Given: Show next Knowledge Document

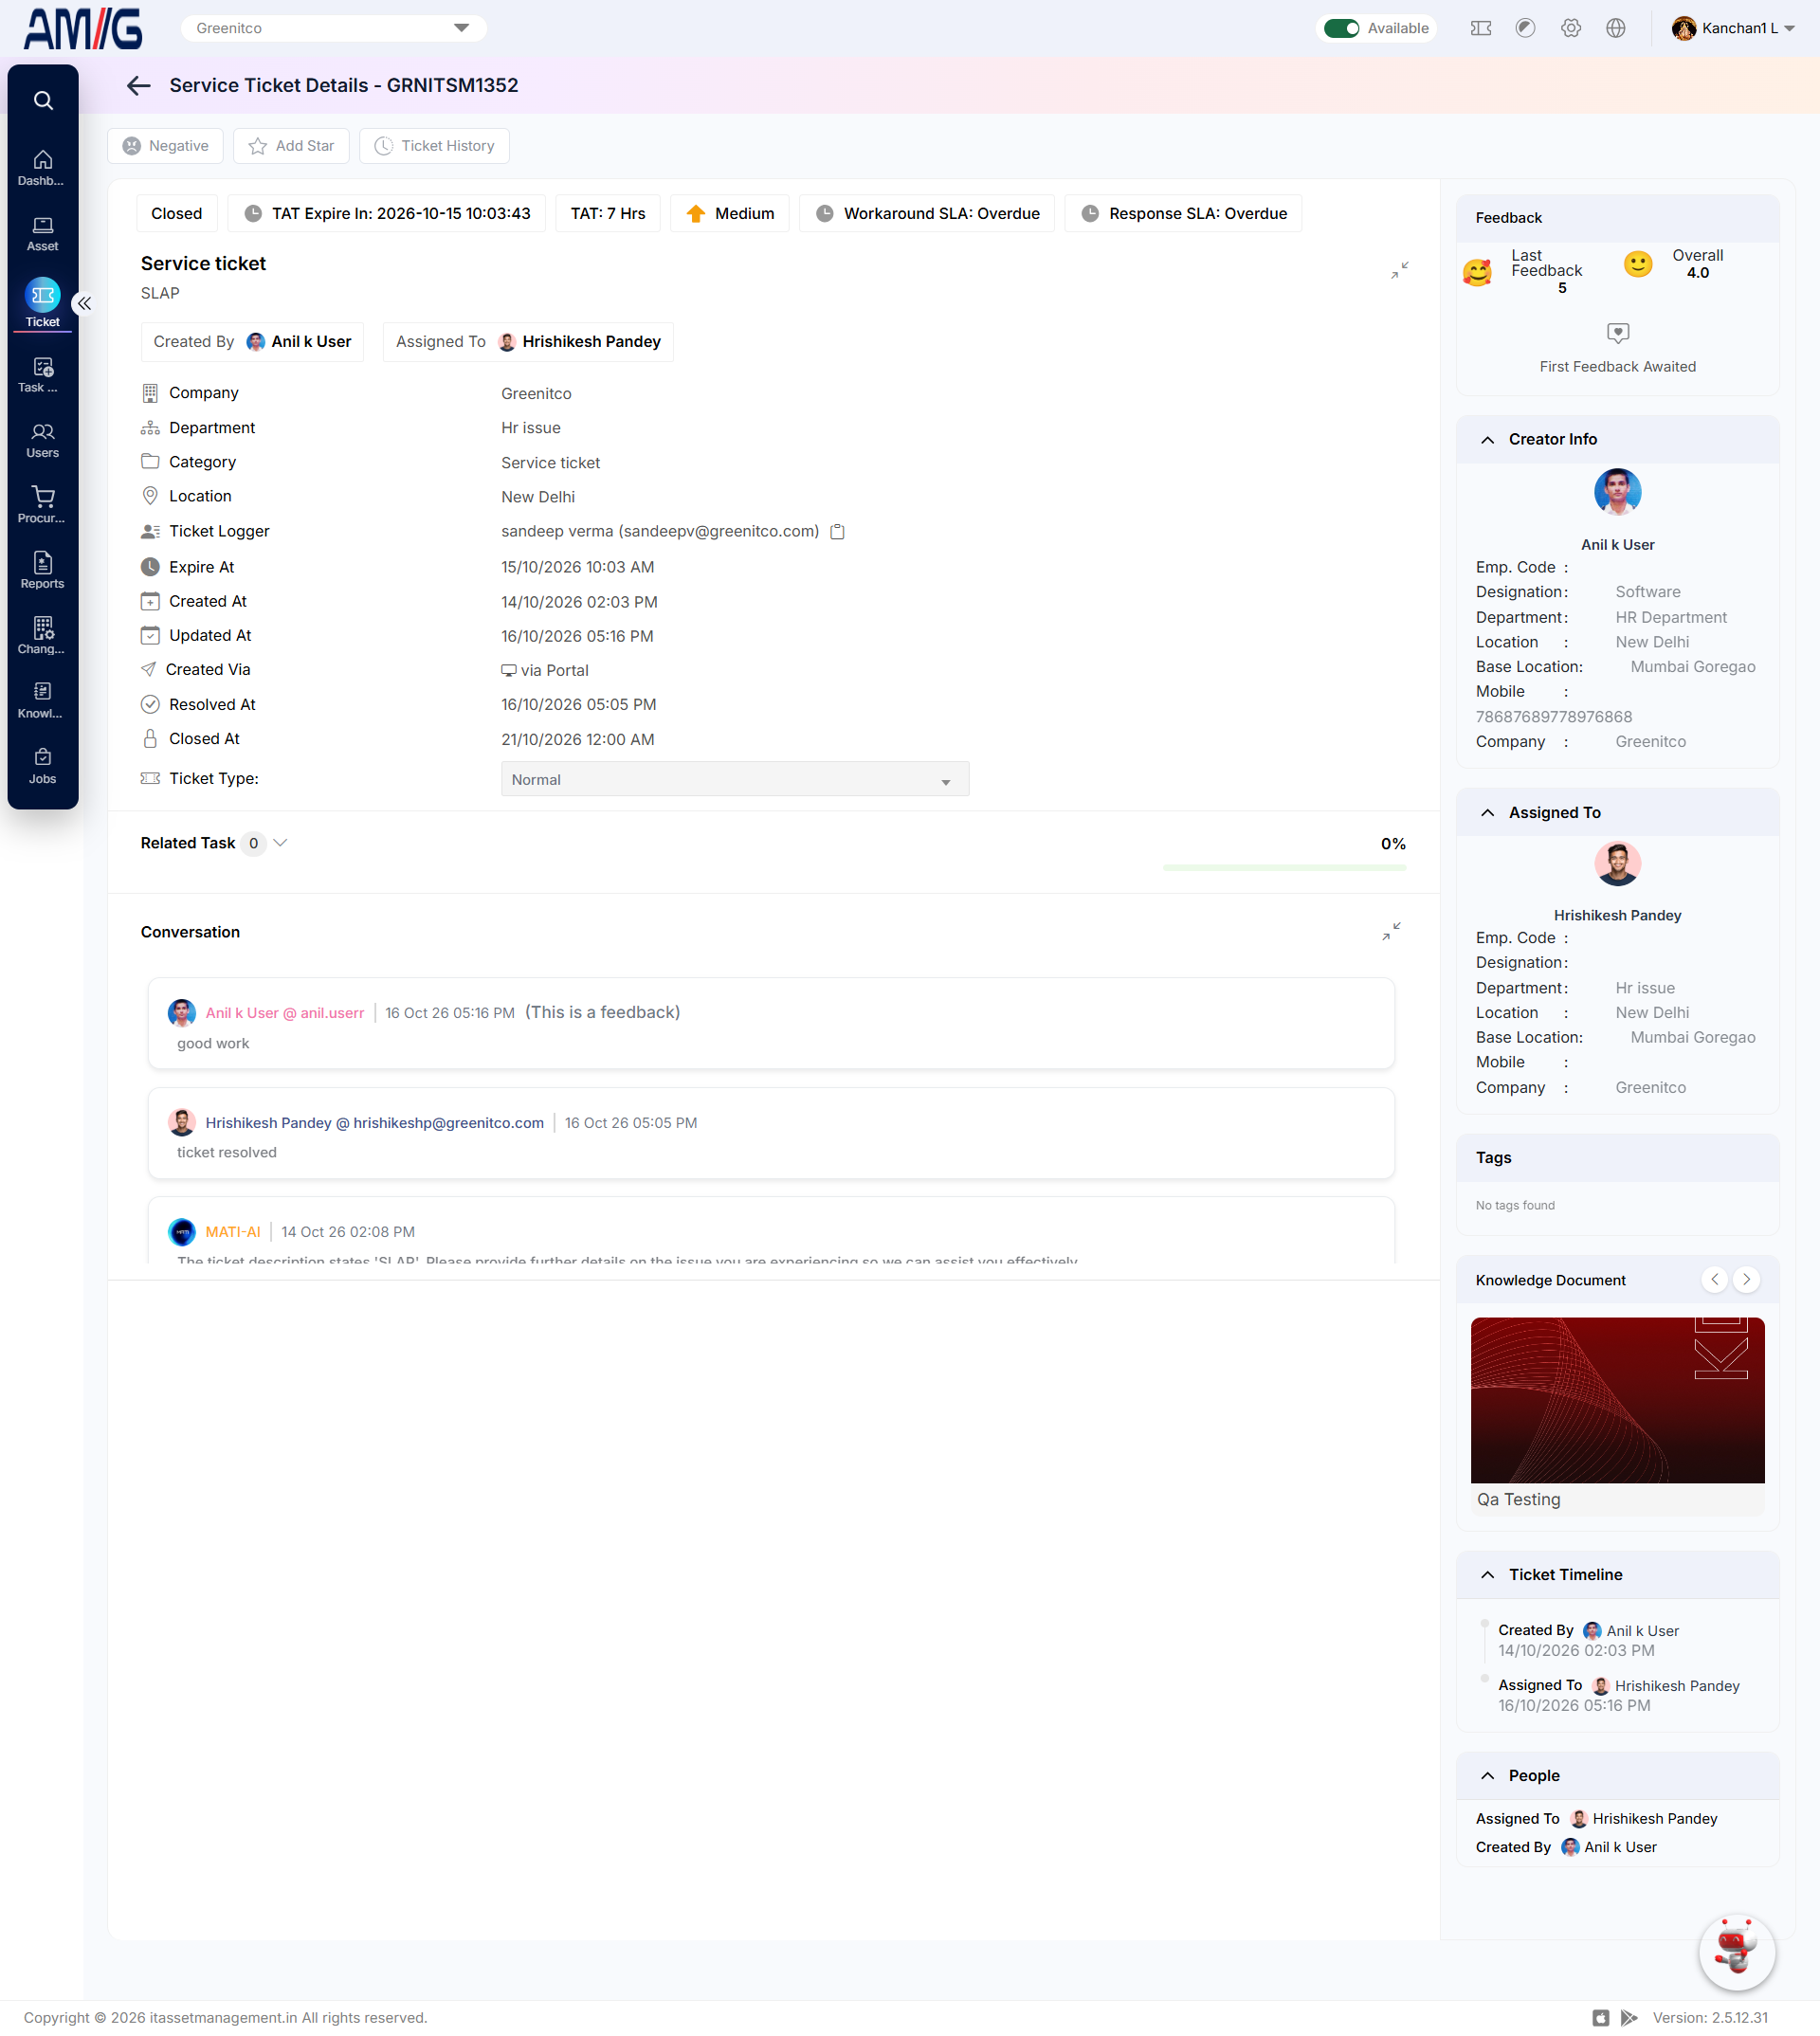Looking at the screenshot, I should tap(1746, 1279).
